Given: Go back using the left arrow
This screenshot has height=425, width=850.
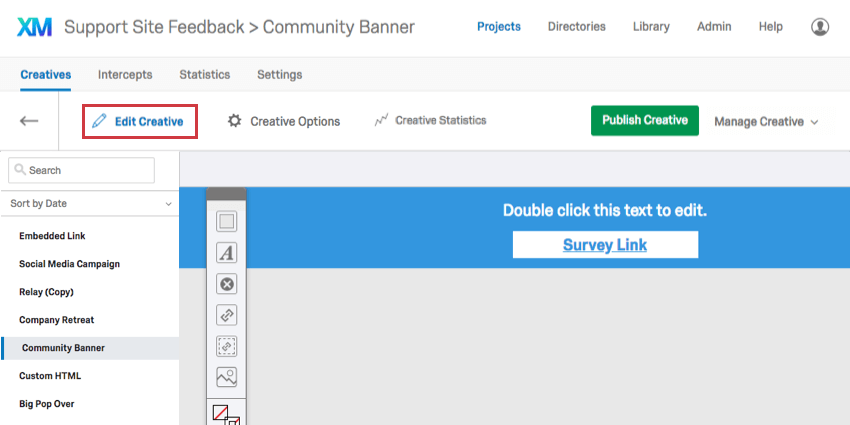Looking at the screenshot, I should click(29, 120).
